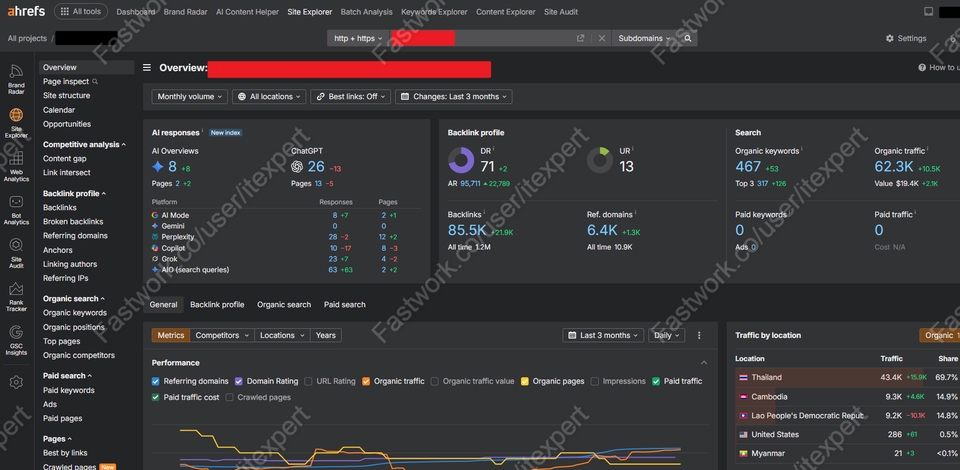Switch to the Paid search tab
This screenshot has width=960, height=470.
click(x=345, y=305)
